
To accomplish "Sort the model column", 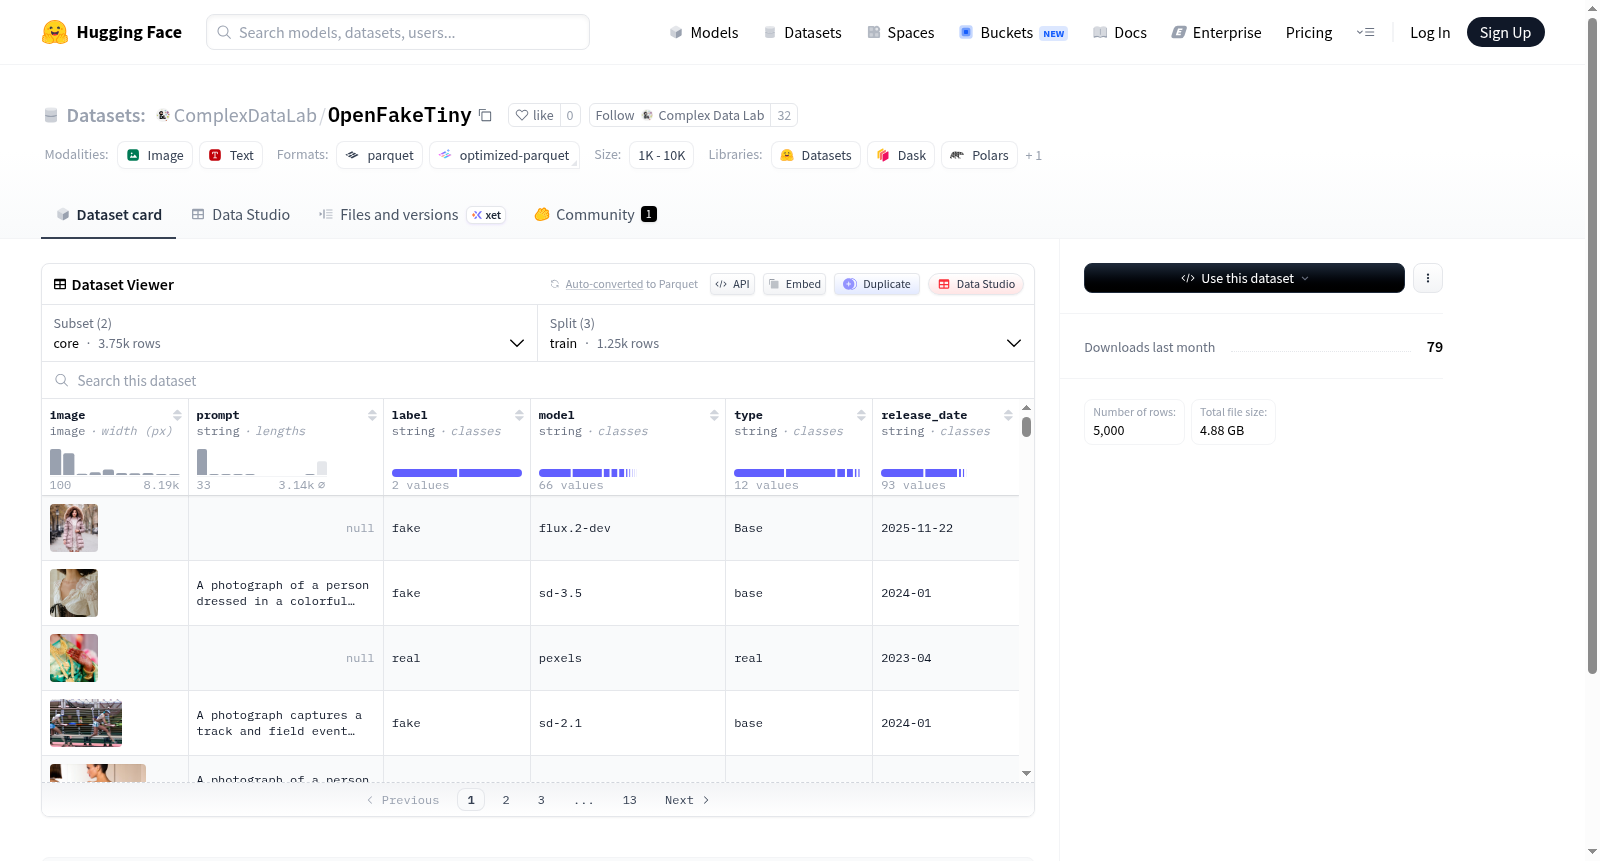I will (x=714, y=415).
